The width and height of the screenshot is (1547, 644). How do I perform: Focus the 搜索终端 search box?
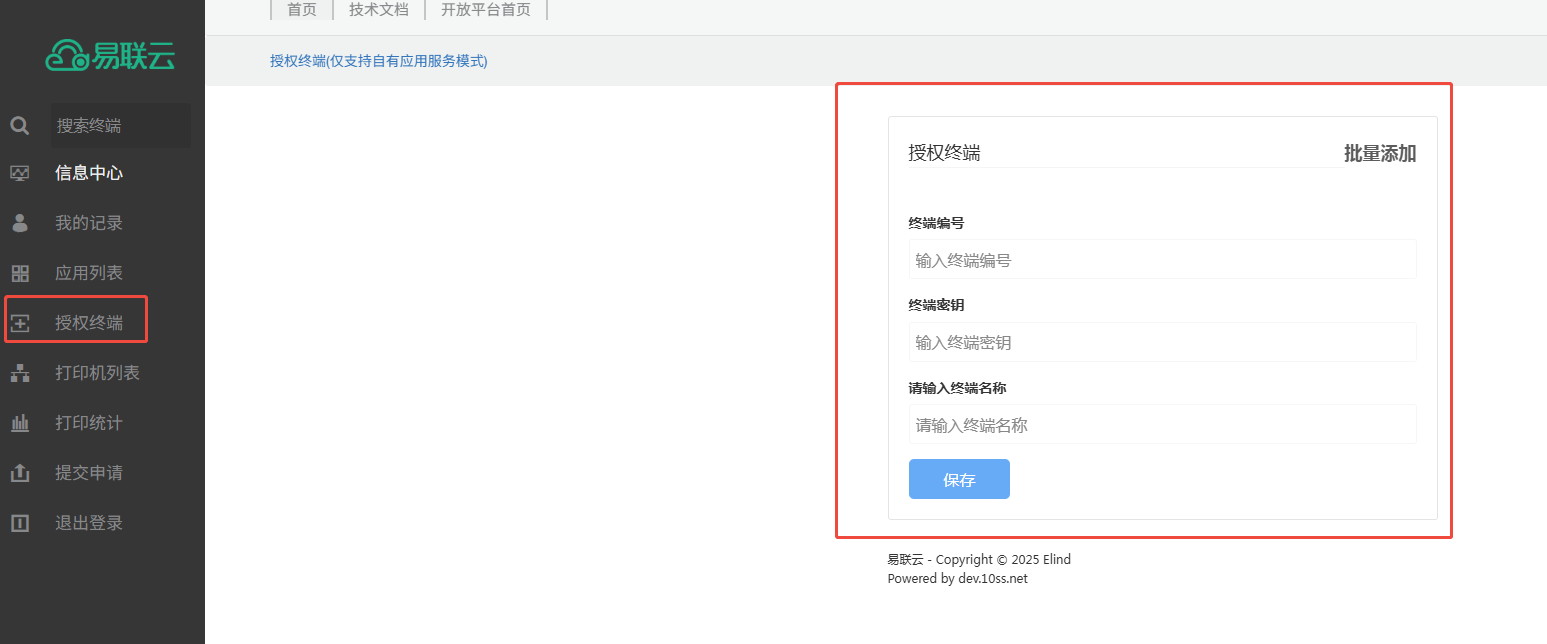120,126
